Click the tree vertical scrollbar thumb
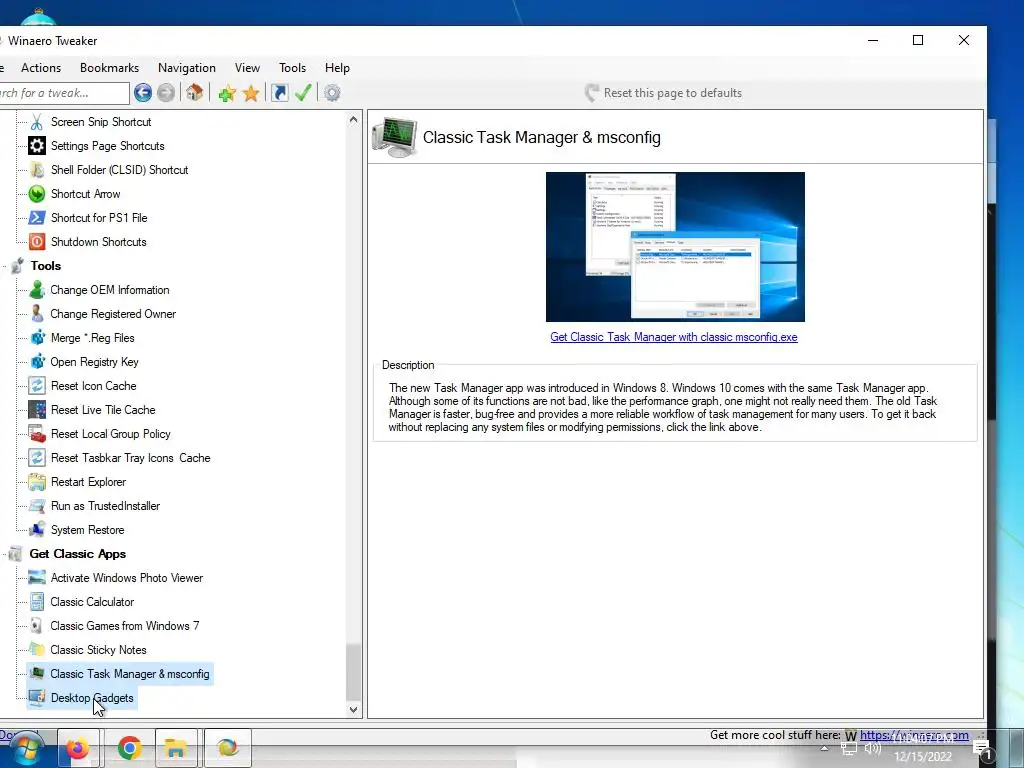Screen dimensions: 1024x768 (x=353, y=672)
